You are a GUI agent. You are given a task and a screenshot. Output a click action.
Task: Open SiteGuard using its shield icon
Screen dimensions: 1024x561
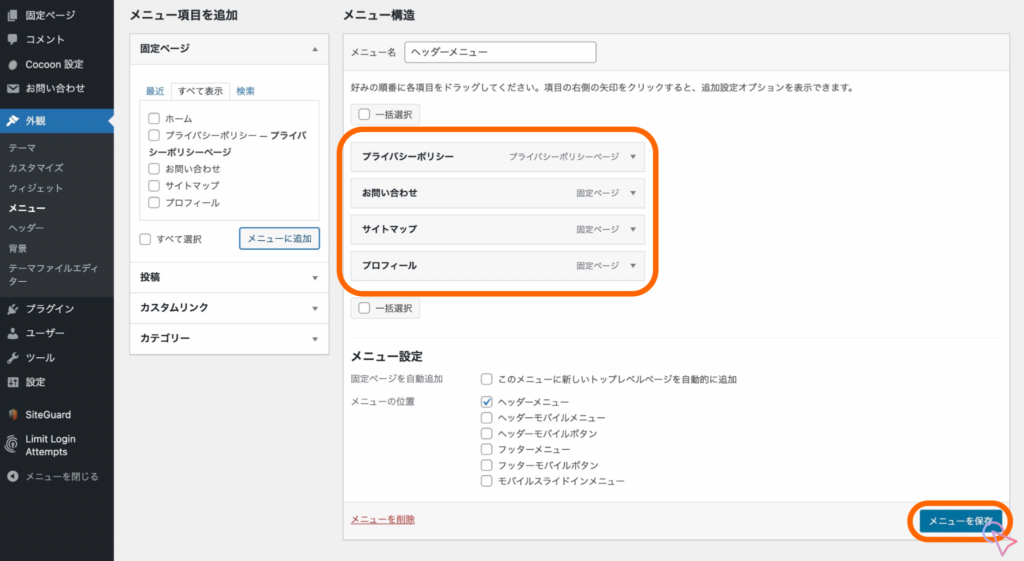(x=12, y=414)
